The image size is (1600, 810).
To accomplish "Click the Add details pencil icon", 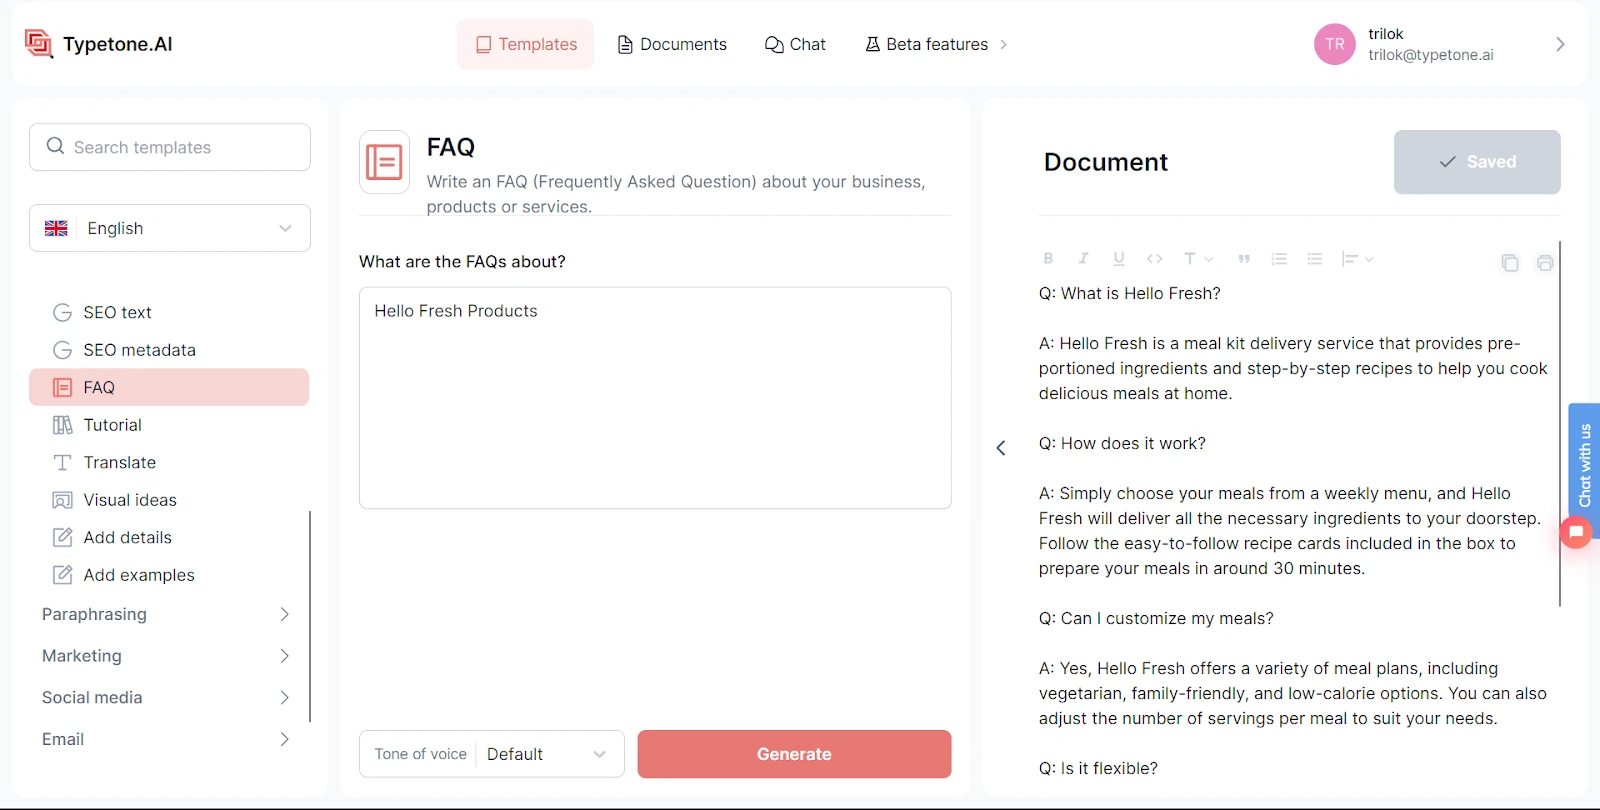I will tap(62, 537).
